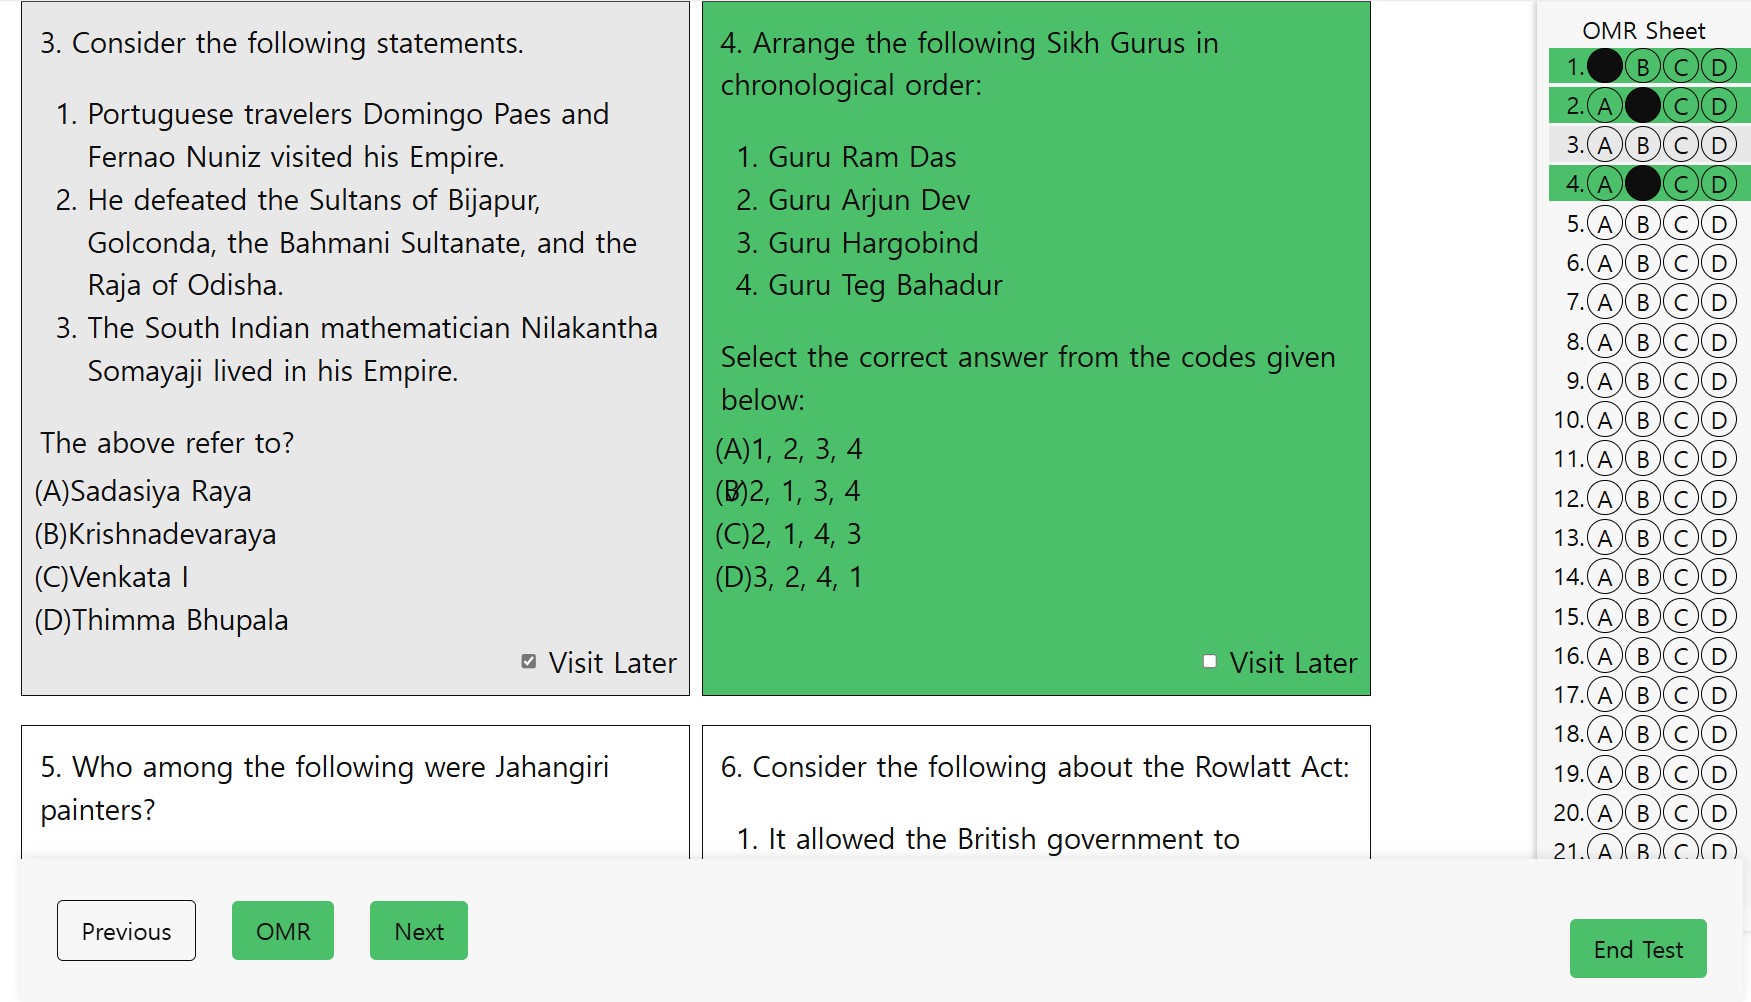Uncheck Visit Later for question 3
The width and height of the screenshot is (1751, 1002).
pos(529,662)
